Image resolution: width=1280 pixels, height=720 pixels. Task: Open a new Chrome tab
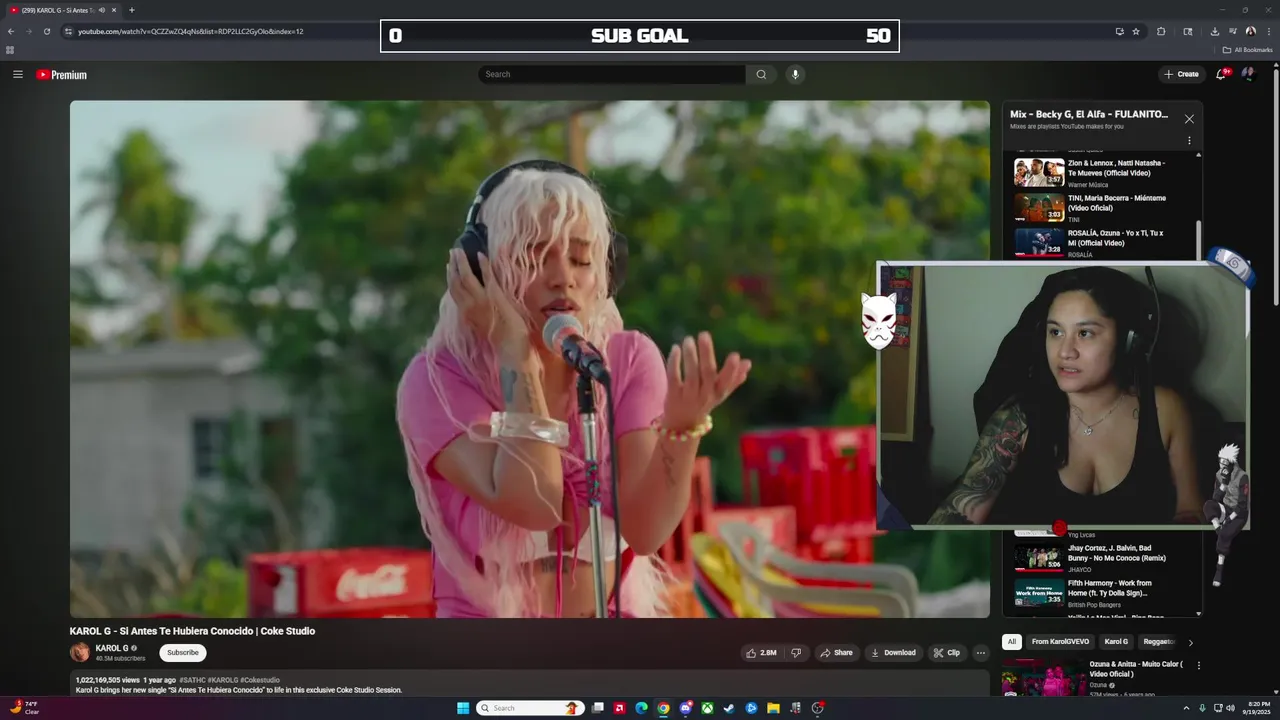click(131, 10)
